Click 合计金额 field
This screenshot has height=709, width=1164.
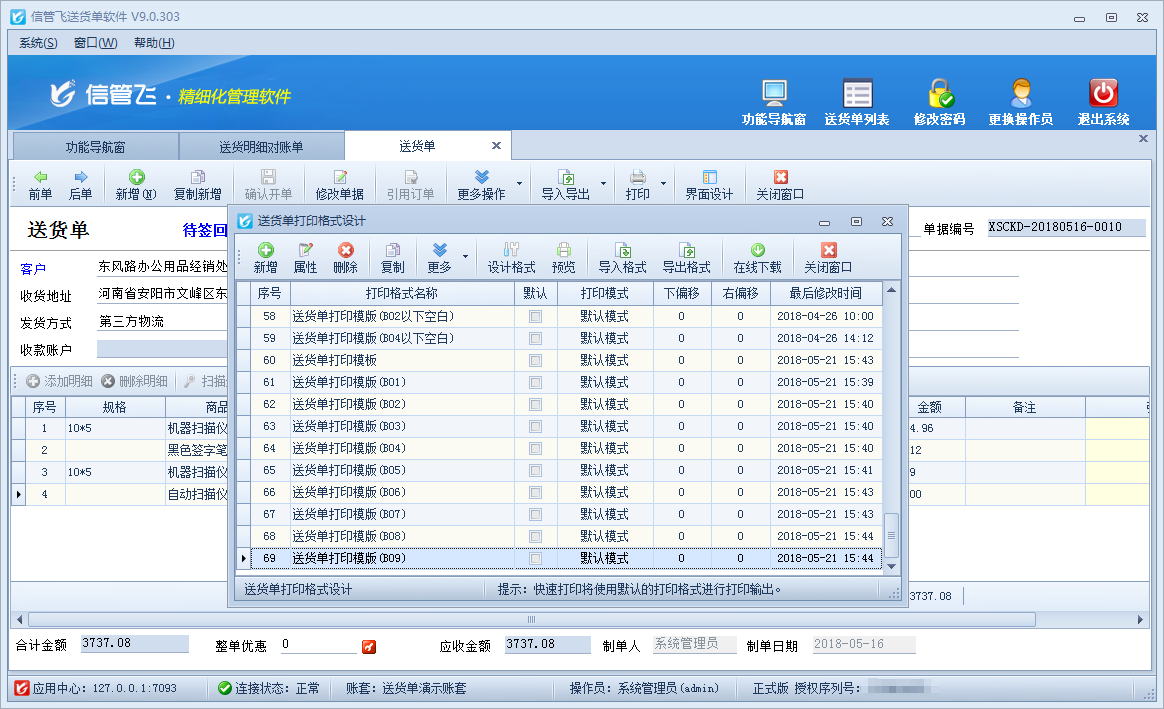coord(134,644)
